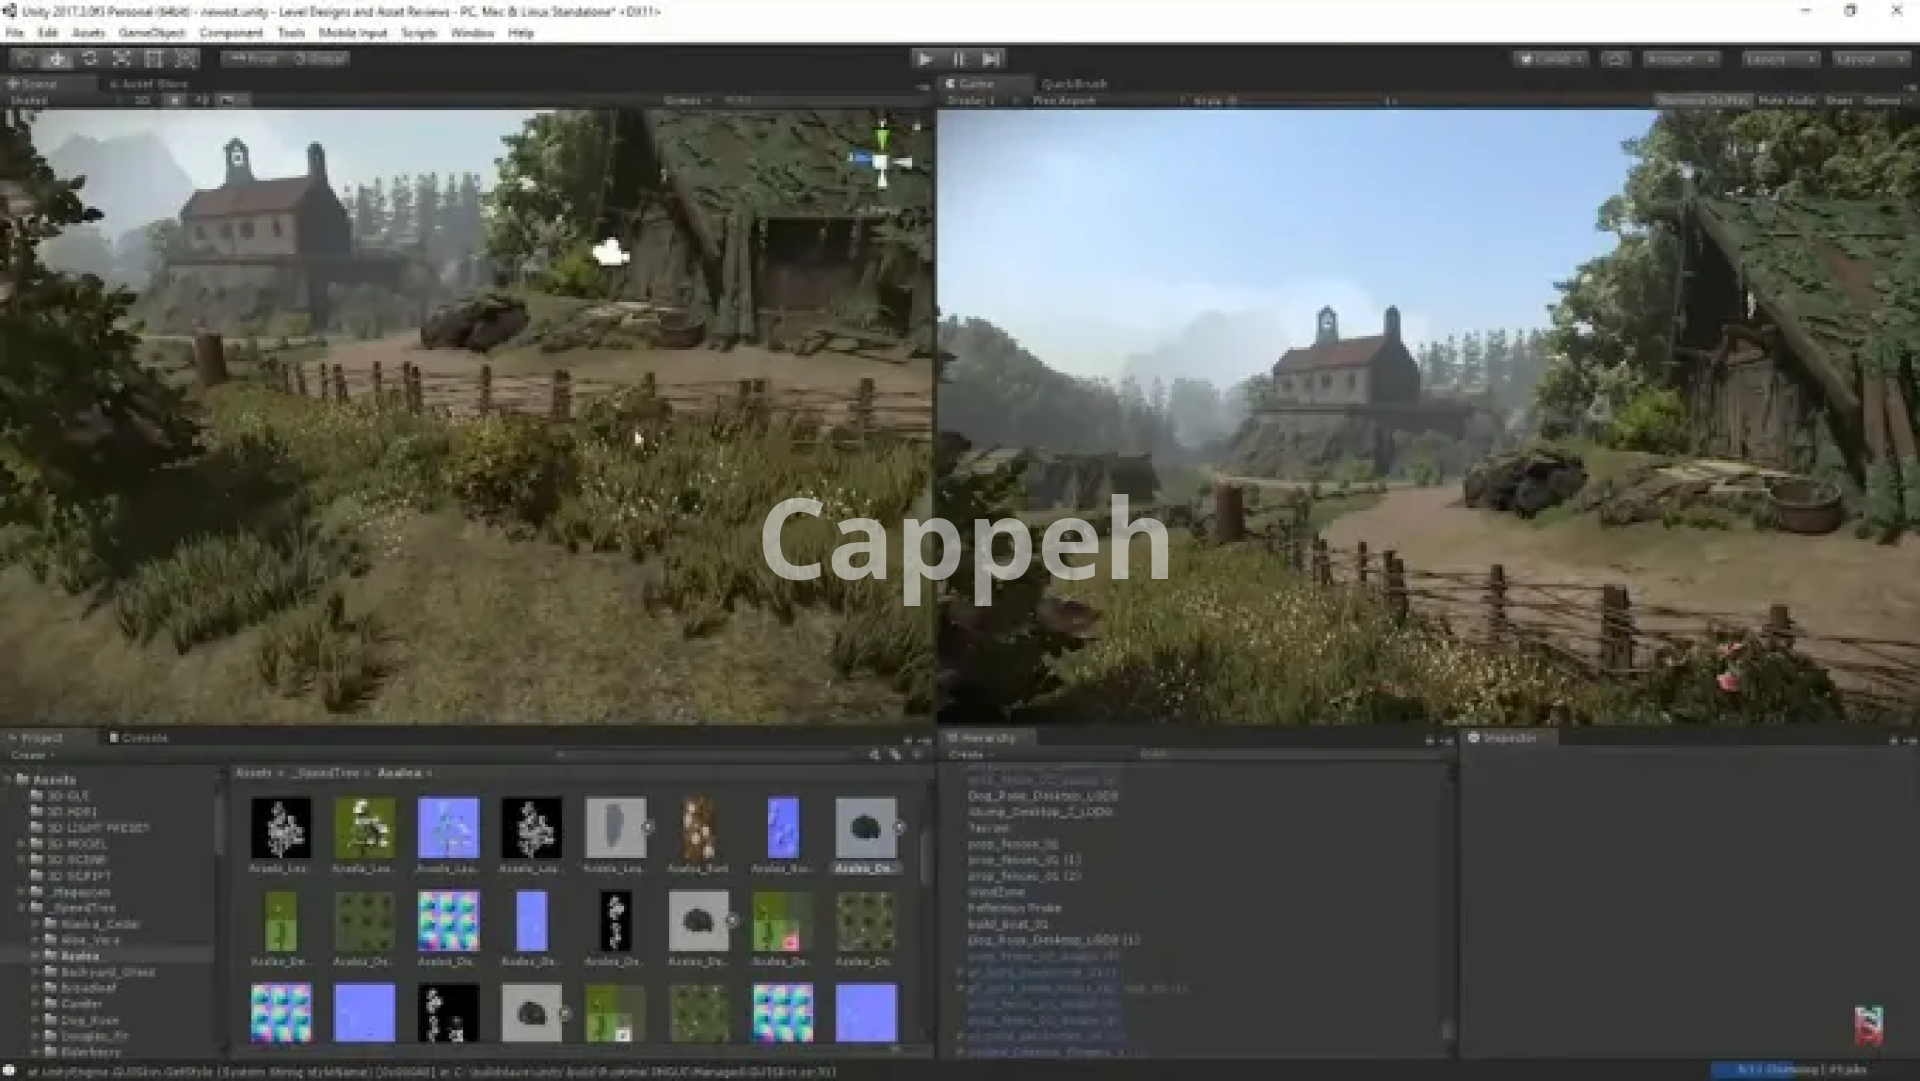Viewport: 1920px width, 1081px height.
Task: Select the Move tool in toolbar
Action: pyautogui.click(x=57, y=59)
